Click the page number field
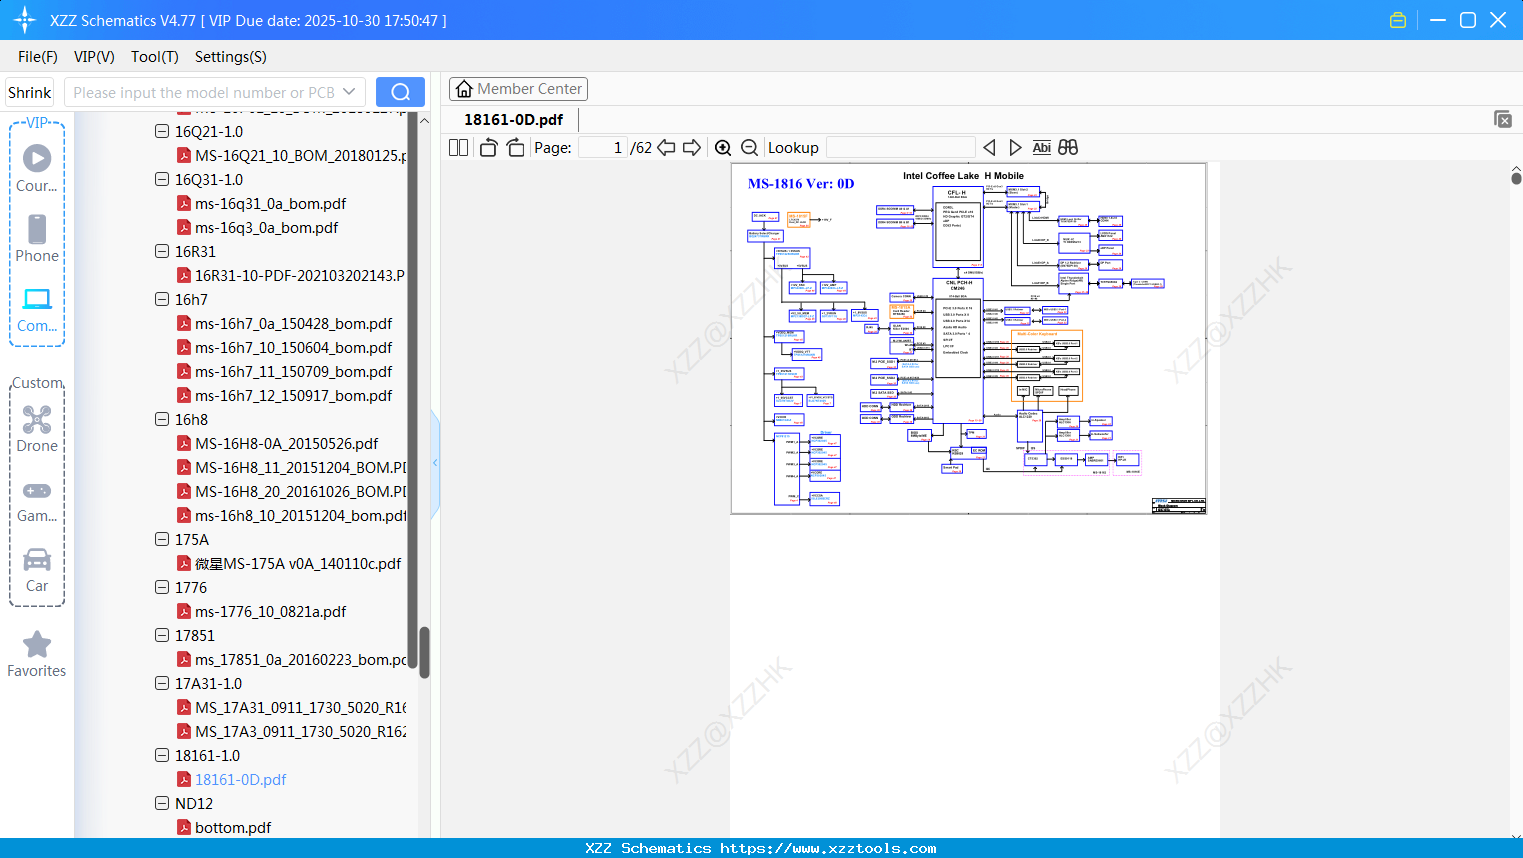 coord(603,148)
